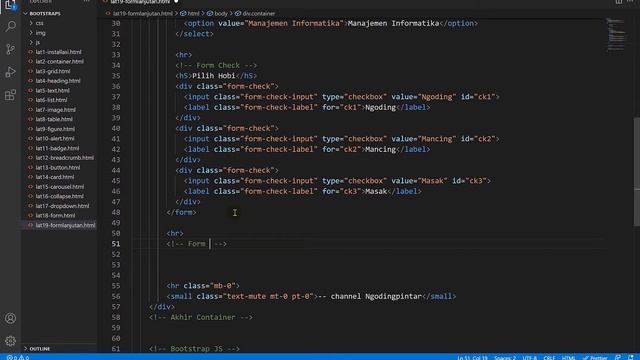This screenshot has width=640, height=360.
Task: Open lat3-grid.html file
Action: 53,71
